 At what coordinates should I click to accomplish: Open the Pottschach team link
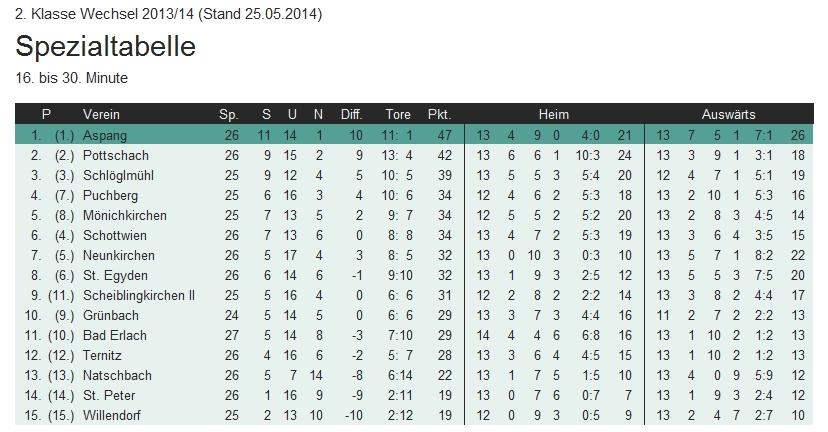tap(112, 155)
